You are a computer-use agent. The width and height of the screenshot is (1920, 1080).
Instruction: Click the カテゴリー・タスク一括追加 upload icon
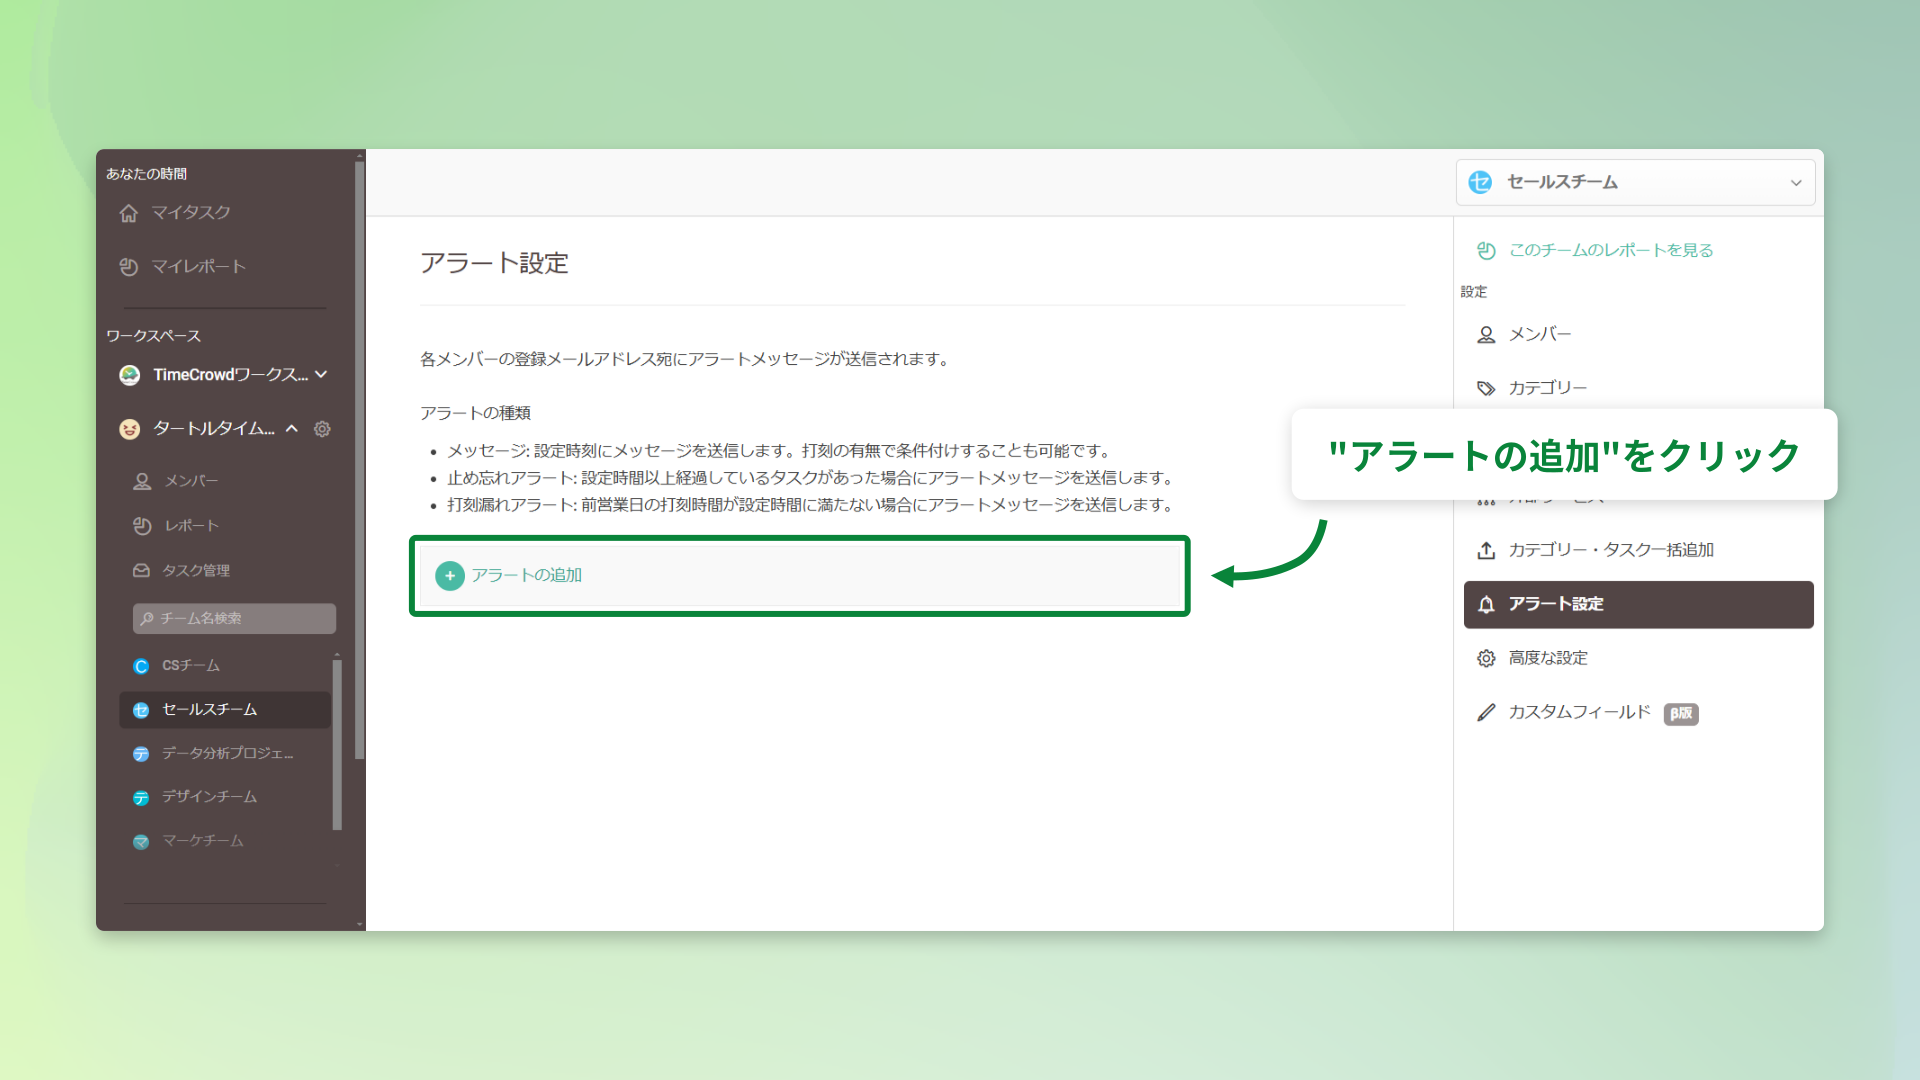(x=1486, y=549)
